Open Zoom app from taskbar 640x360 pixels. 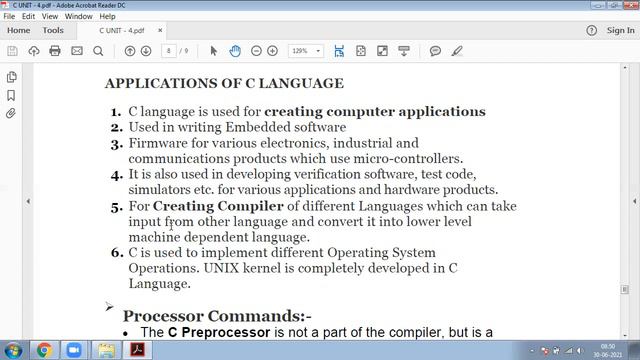pyautogui.click(x=74, y=350)
